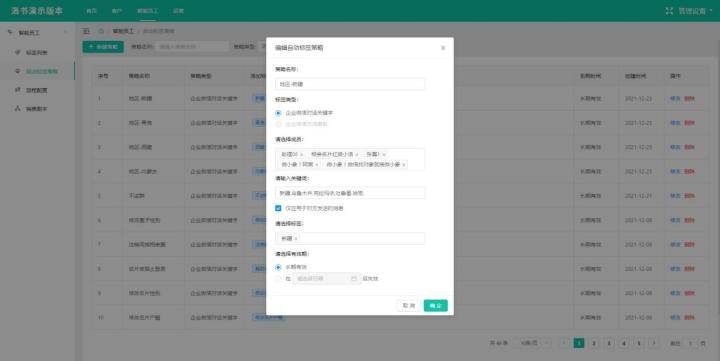Click the white cancel button in dialog
The width and height of the screenshot is (720, 361).
point(409,305)
